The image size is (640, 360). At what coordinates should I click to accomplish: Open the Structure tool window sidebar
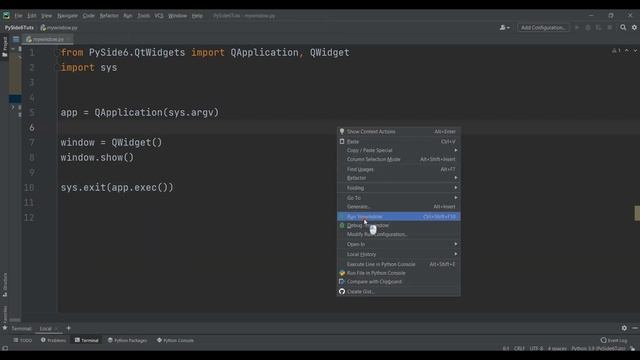click(x=4, y=284)
